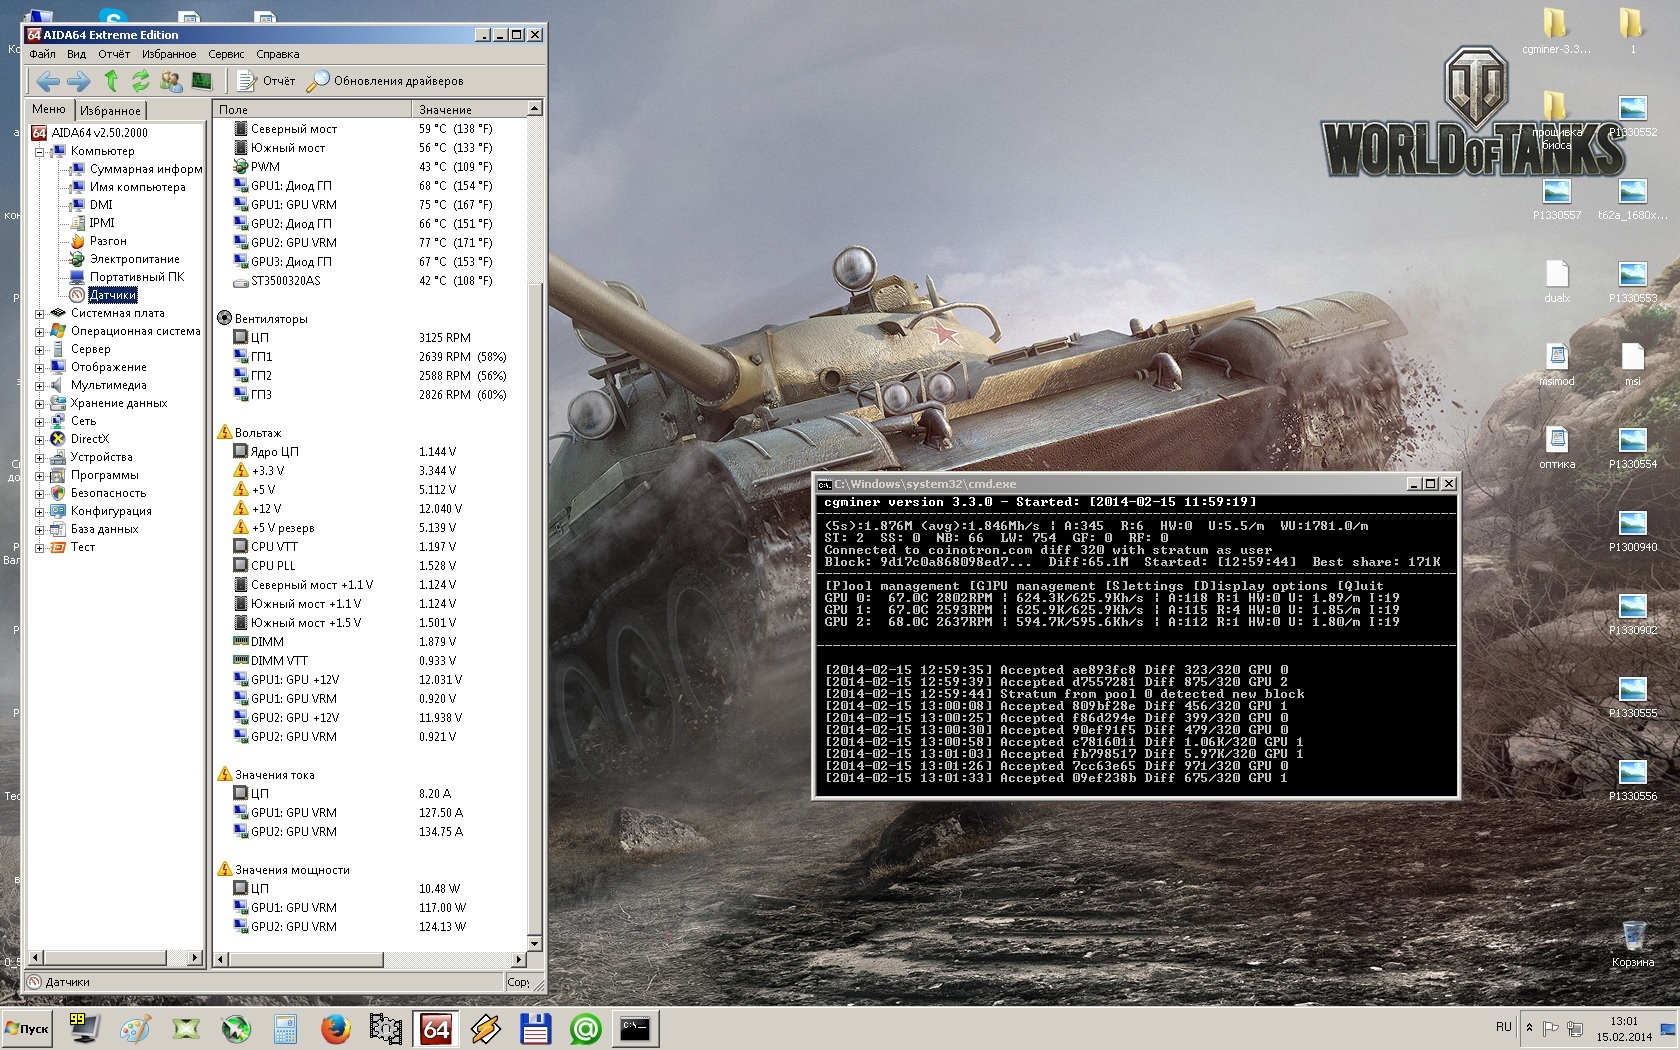
Task: Open the green @ mail taskbar icon
Action: point(586,1029)
